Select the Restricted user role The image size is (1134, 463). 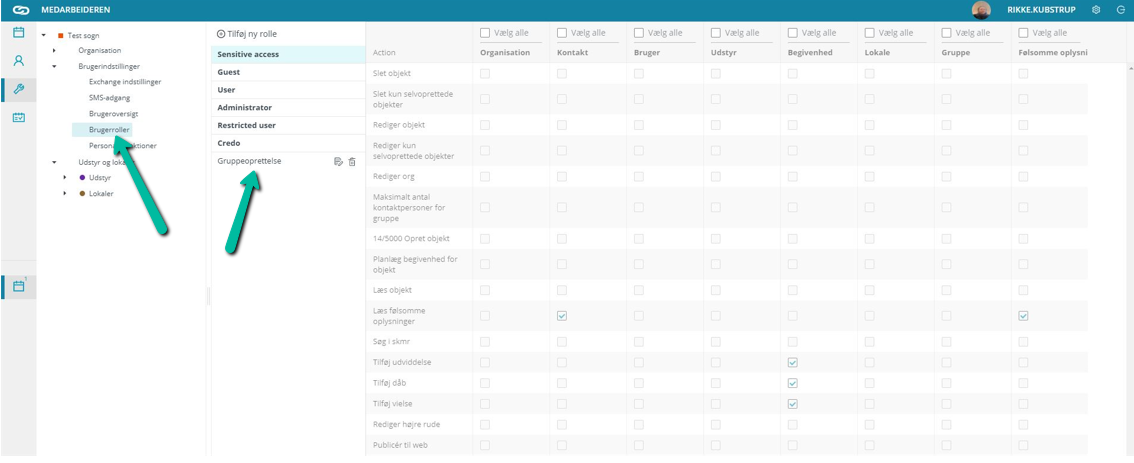[287, 125]
